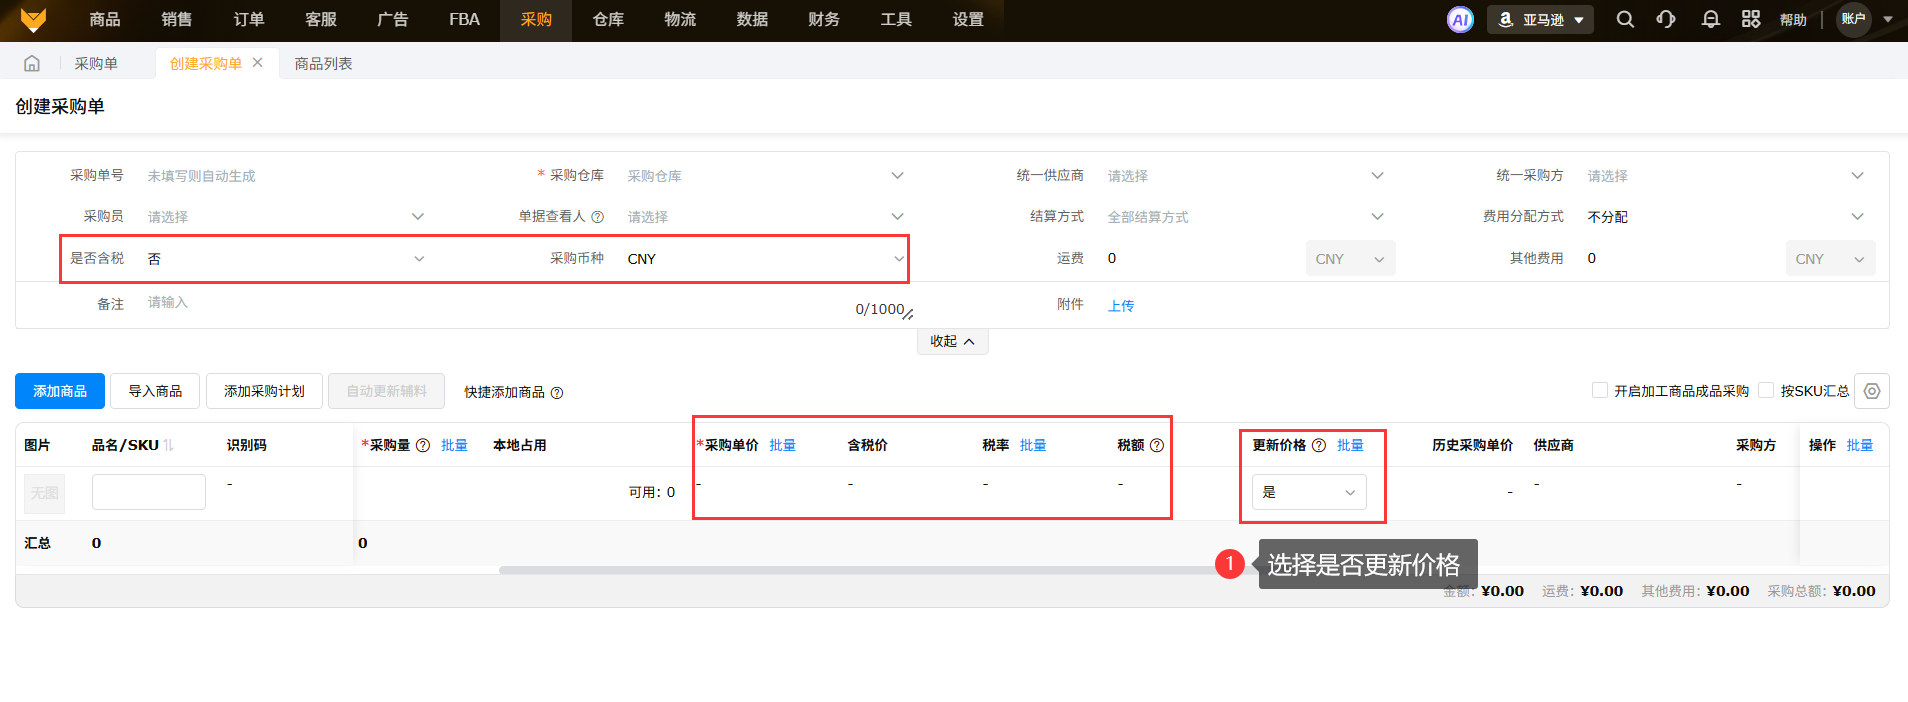
Task: Open the search magnifier icon
Action: (1625, 20)
